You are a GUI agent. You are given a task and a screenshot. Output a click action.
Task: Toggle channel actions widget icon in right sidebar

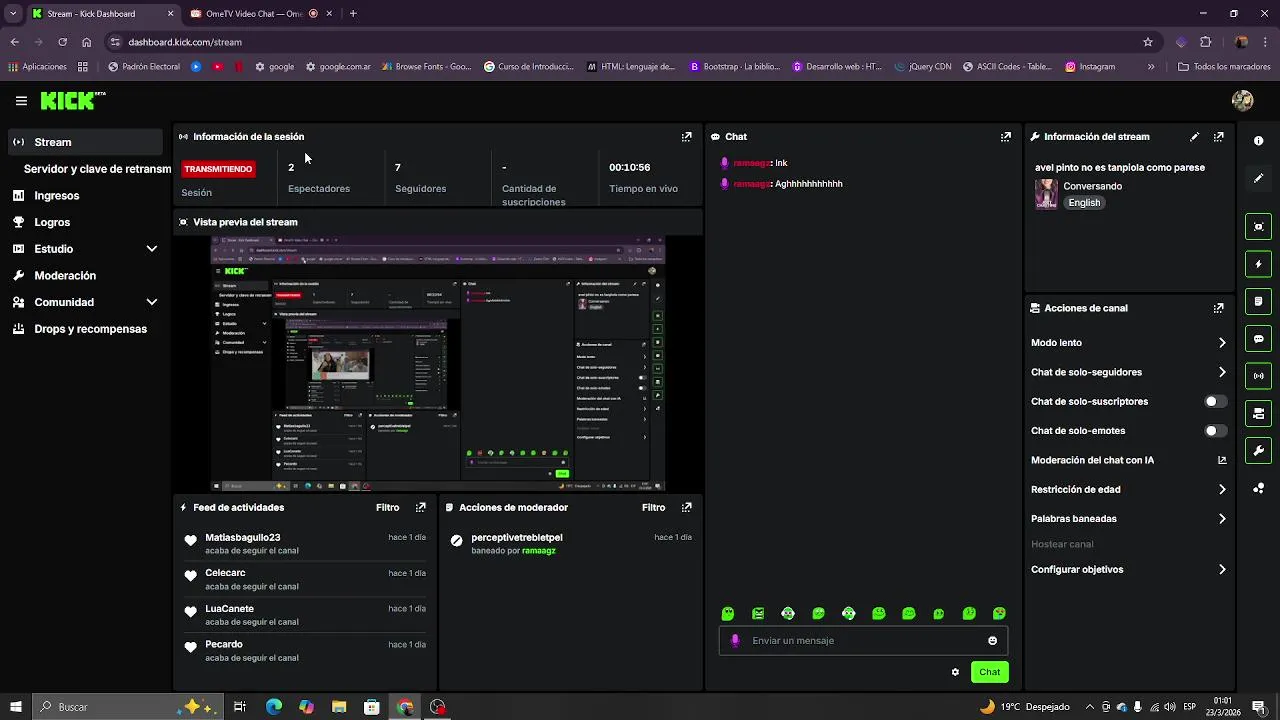(1258, 413)
